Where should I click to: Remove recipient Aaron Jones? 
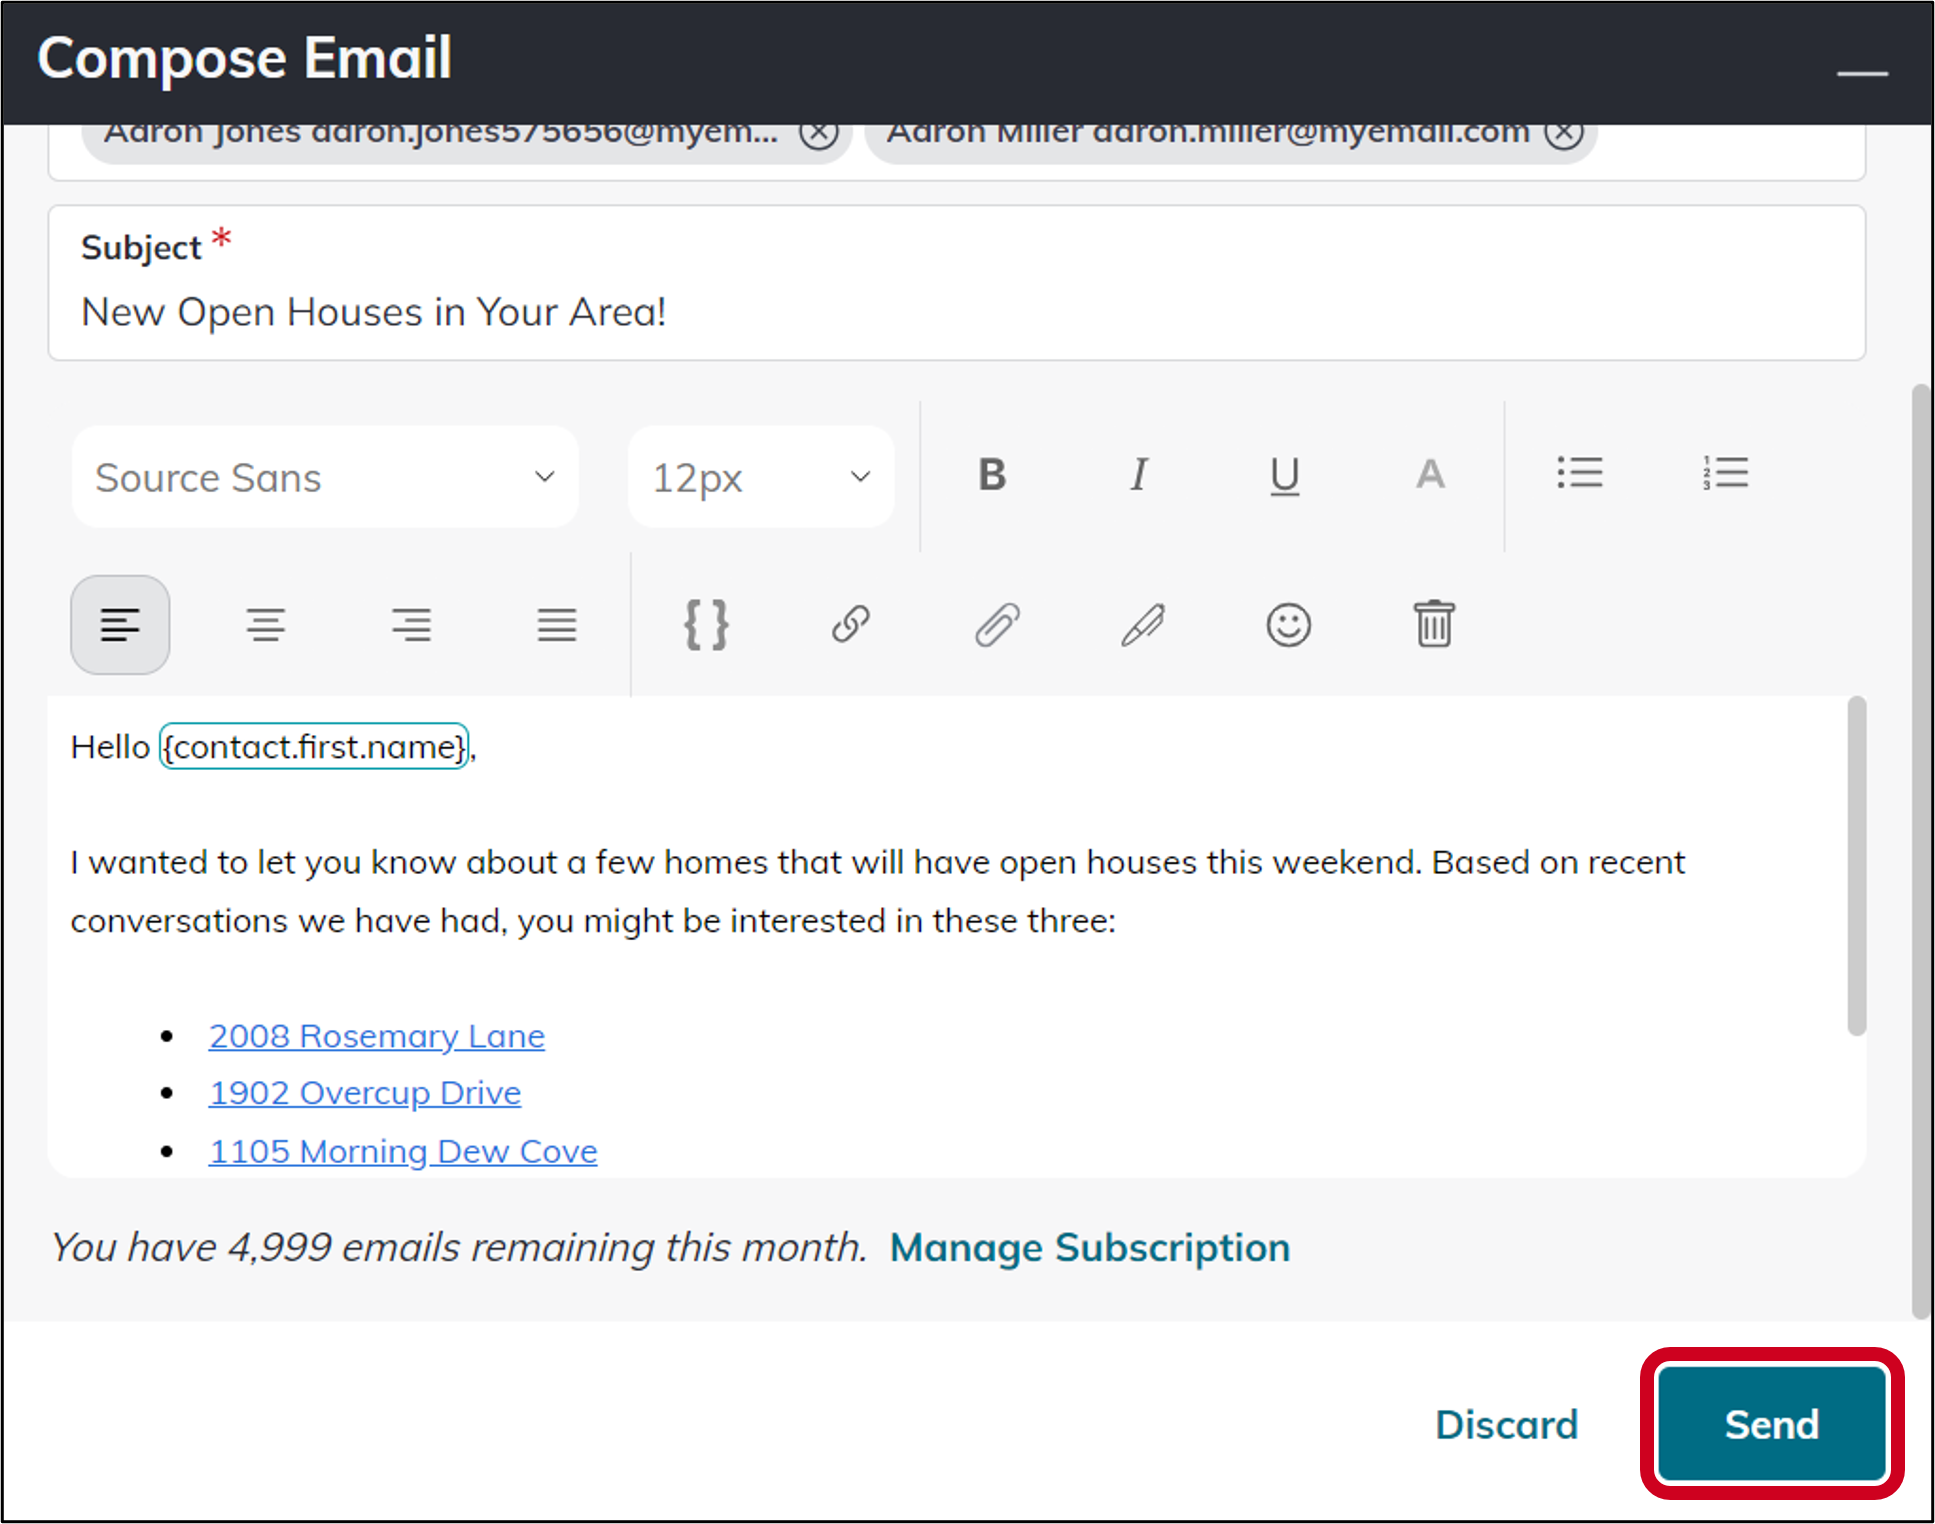point(818,133)
